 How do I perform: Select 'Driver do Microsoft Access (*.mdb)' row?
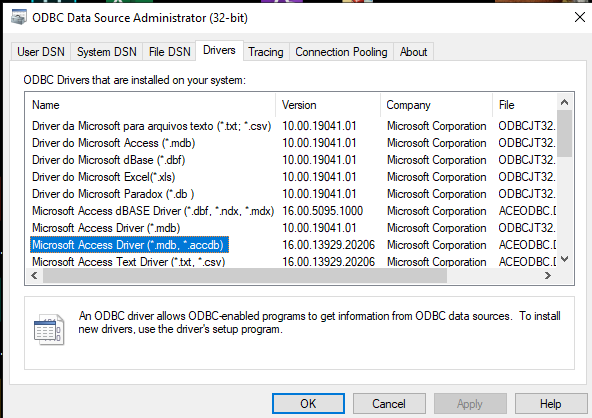113,143
